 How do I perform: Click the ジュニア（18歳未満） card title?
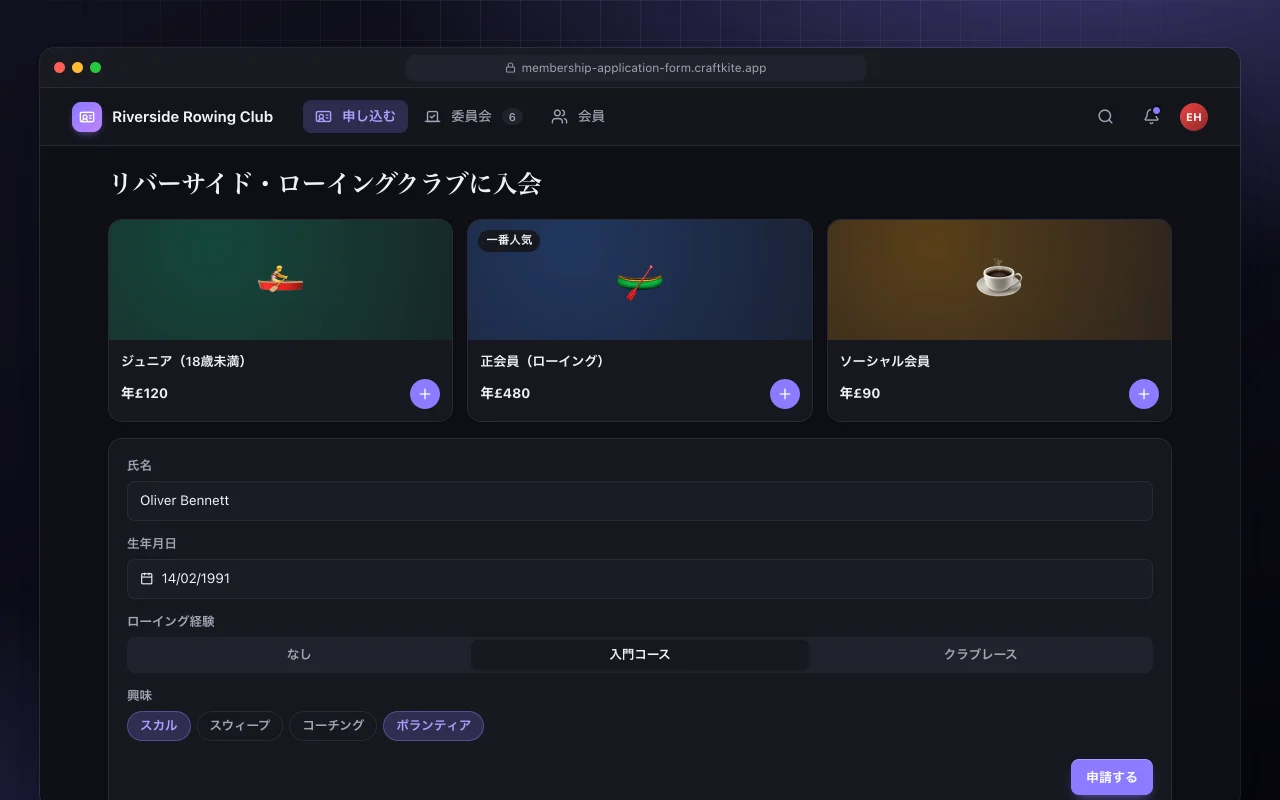point(186,361)
